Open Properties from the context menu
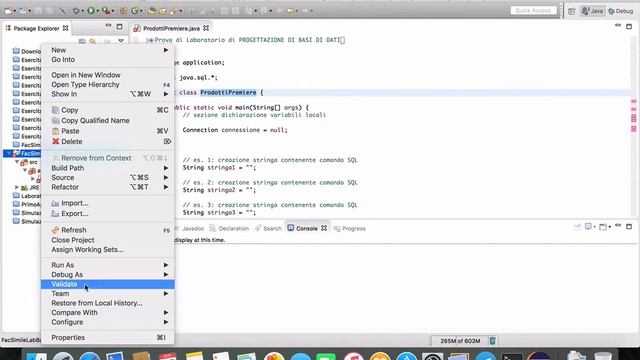640x360 pixels. click(108, 338)
